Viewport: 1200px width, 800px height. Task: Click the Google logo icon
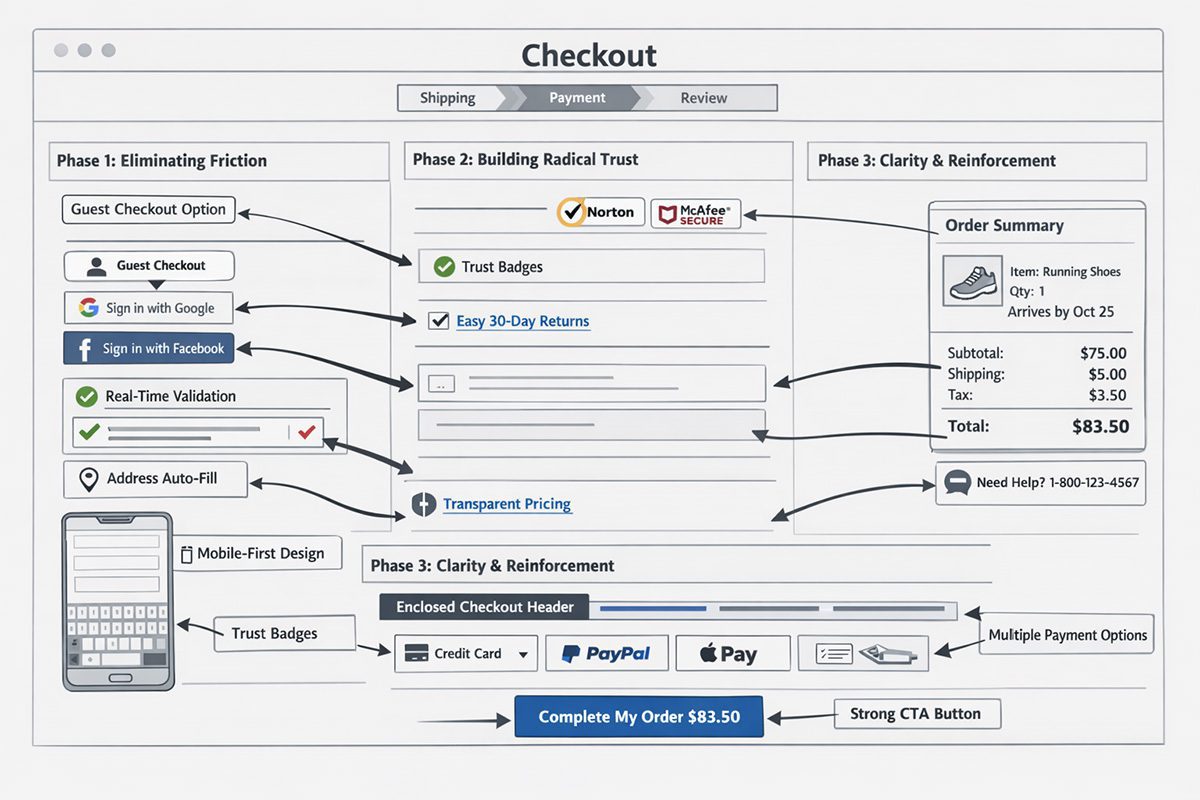pyautogui.click(x=88, y=308)
